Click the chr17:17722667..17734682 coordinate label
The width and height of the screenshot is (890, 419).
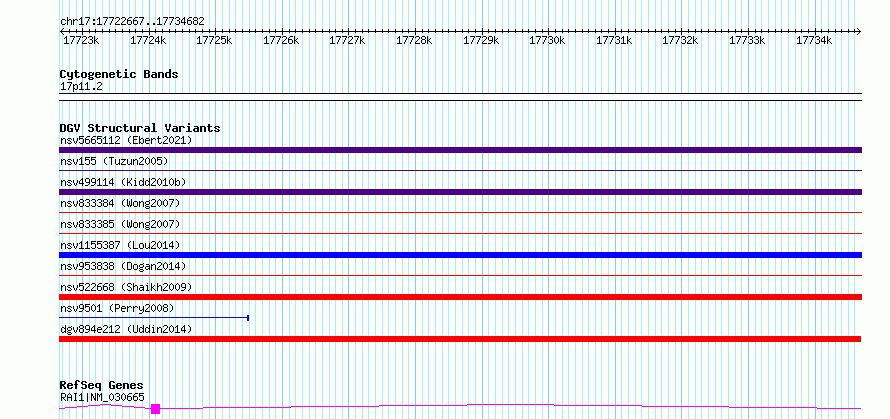point(132,21)
